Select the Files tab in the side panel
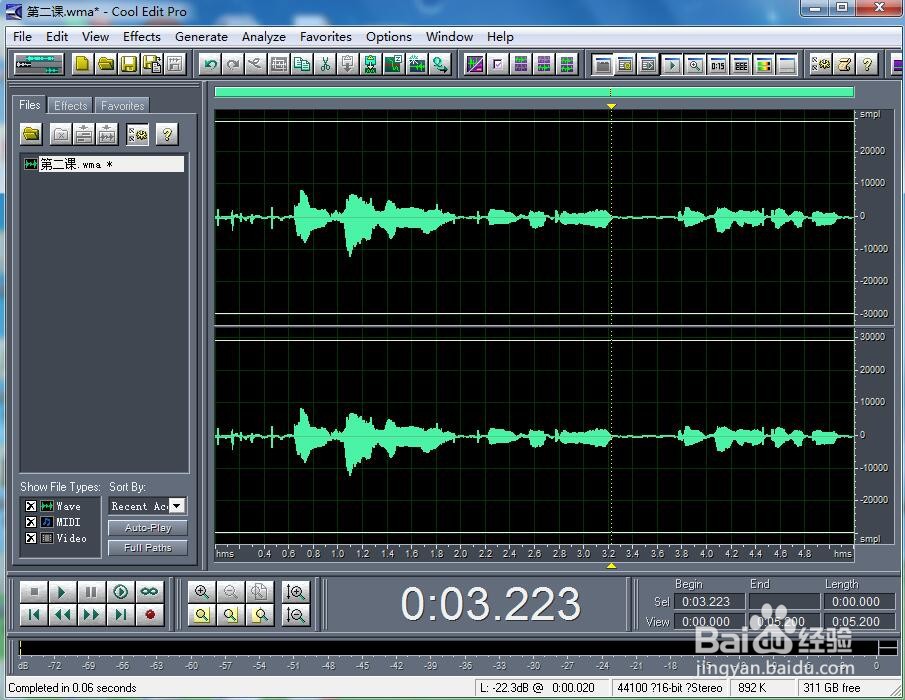This screenshot has height=700, width=905. [29, 104]
